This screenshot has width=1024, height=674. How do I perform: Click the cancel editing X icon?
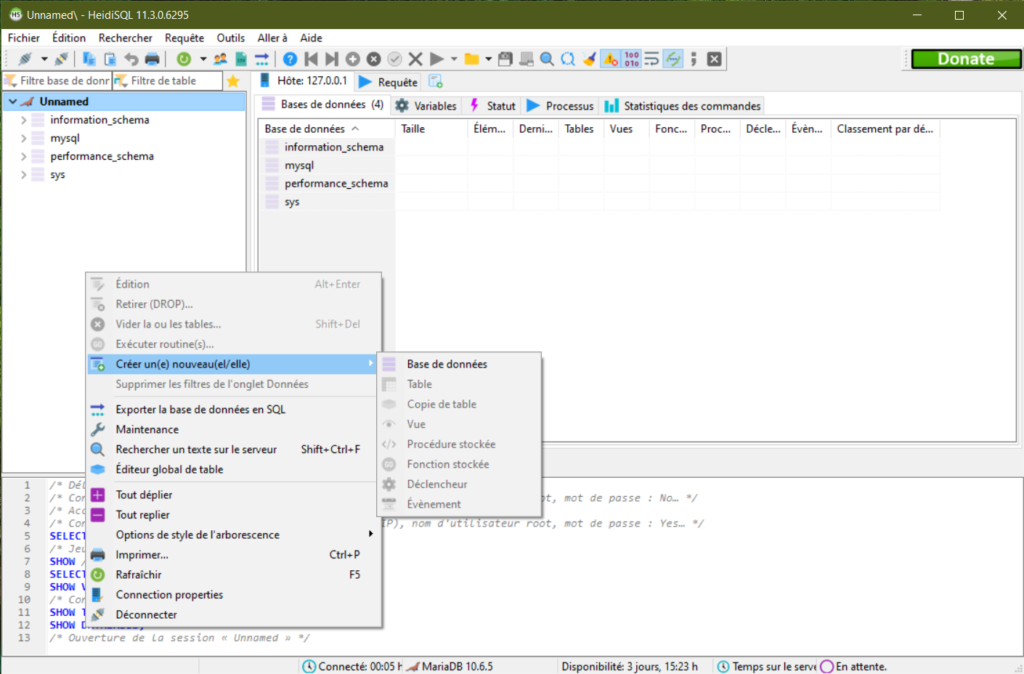415,59
